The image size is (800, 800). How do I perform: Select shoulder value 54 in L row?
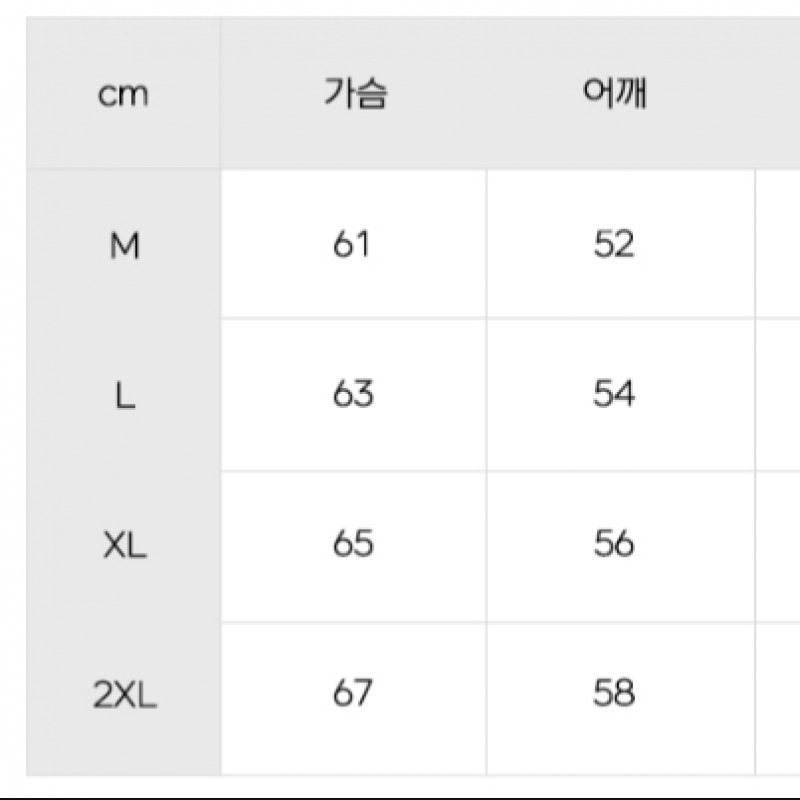pyautogui.click(x=614, y=394)
